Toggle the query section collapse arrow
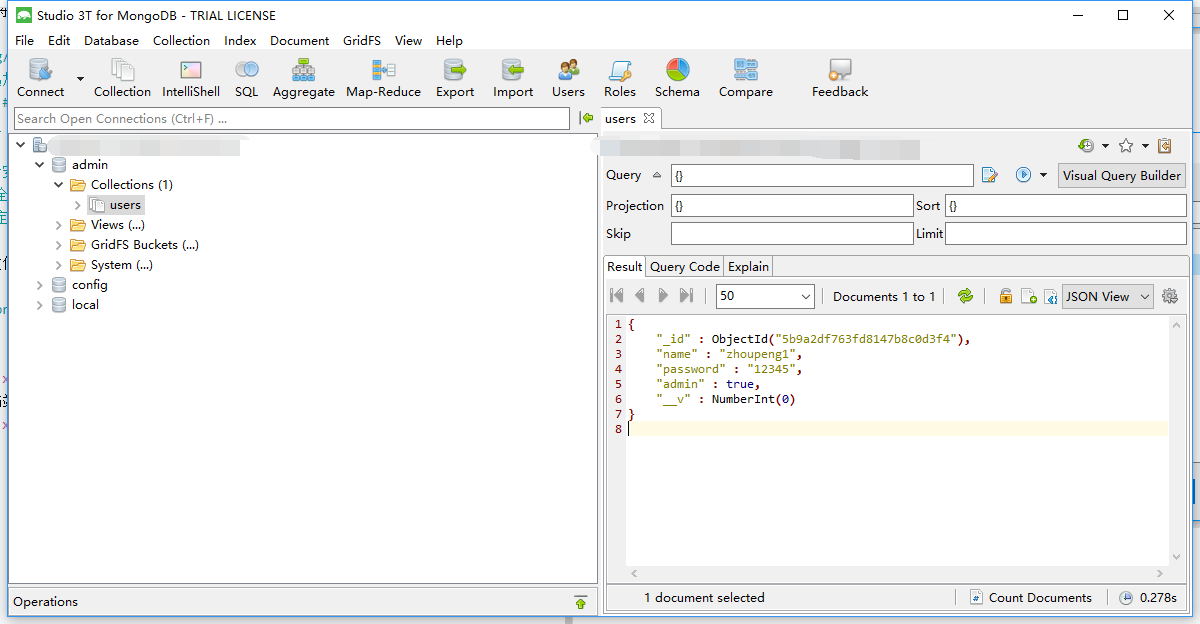The height and width of the screenshot is (624, 1200). (657, 175)
